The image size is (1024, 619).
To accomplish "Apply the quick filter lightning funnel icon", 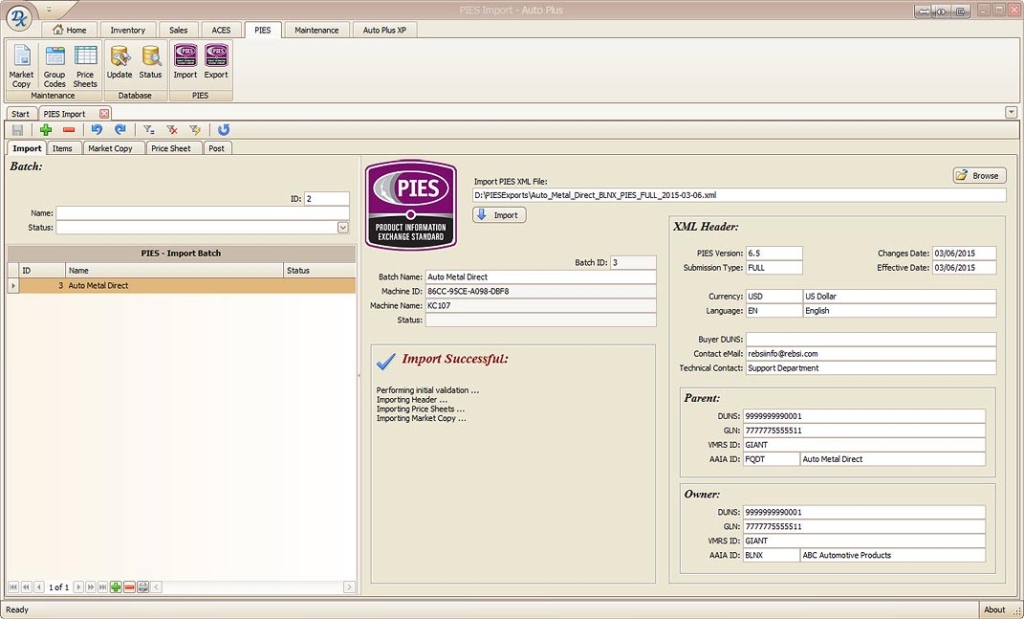I will pyautogui.click(x=195, y=130).
